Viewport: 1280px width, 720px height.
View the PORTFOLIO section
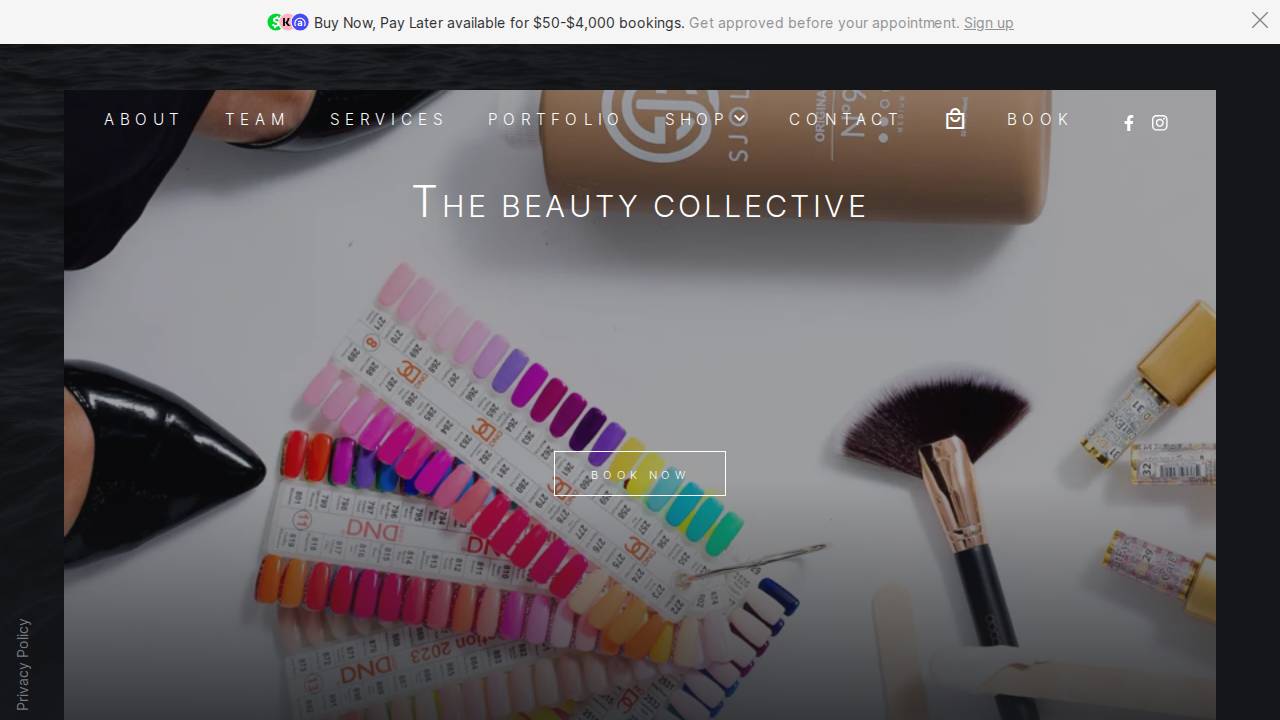(555, 119)
